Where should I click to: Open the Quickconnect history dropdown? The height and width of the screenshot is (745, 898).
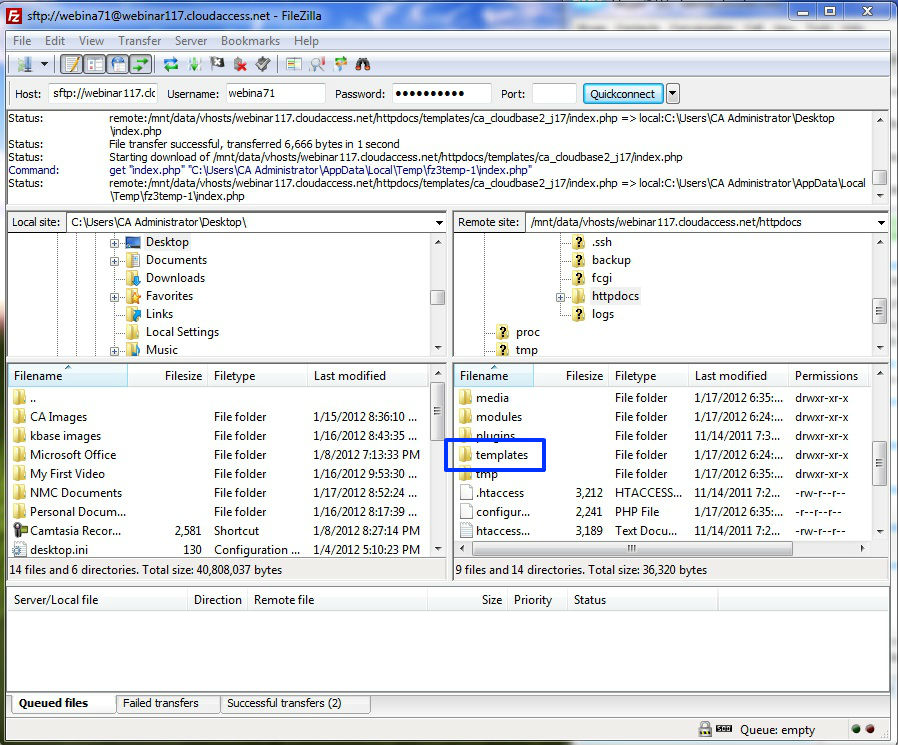pyautogui.click(x=673, y=93)
